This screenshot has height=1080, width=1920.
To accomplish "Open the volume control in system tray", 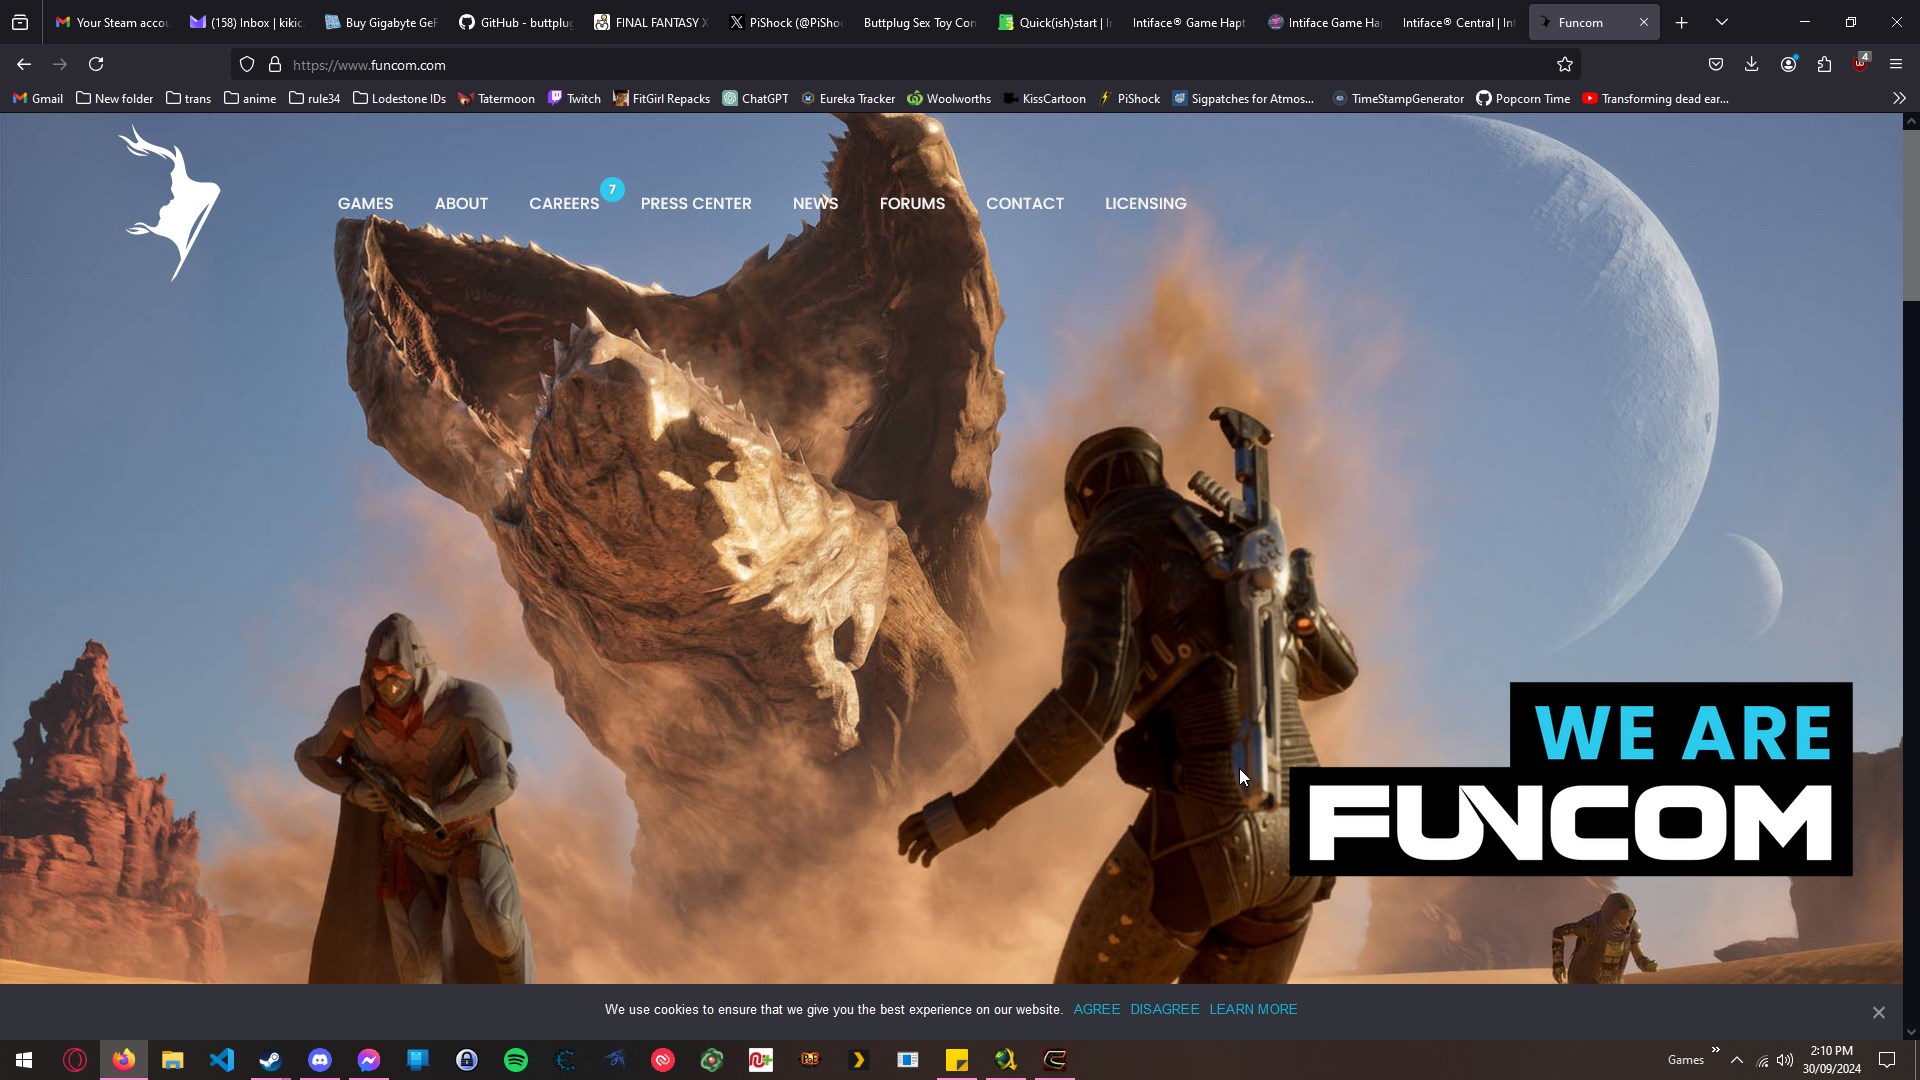I will (x=1785, y=1060).
